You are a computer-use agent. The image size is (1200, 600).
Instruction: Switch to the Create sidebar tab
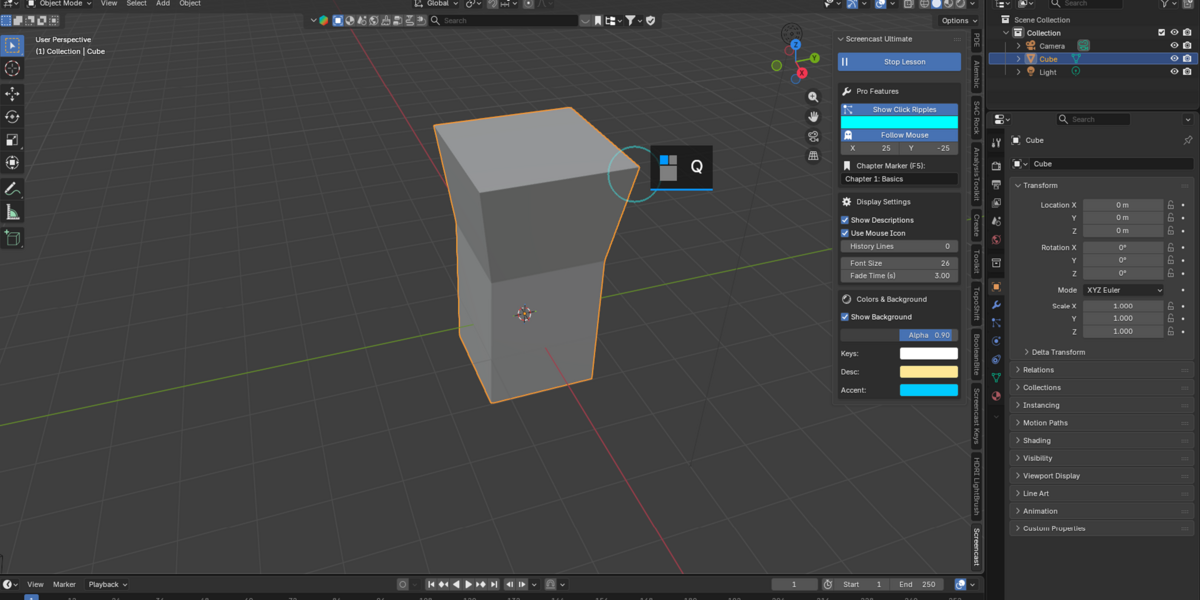[976, 223]
